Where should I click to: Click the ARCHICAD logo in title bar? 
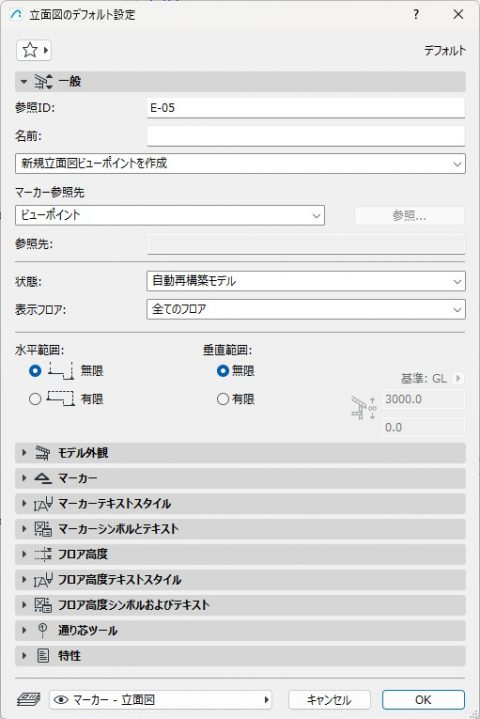(16, 15)
